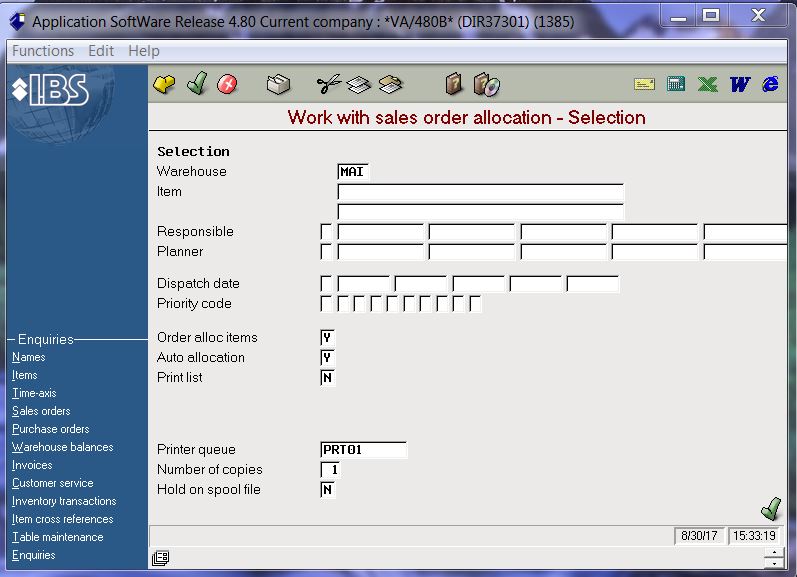Viewport: 797px width, 577px height.
Task: Open the Inventory transactions enquiry link
Action: (x=64, y=501)
